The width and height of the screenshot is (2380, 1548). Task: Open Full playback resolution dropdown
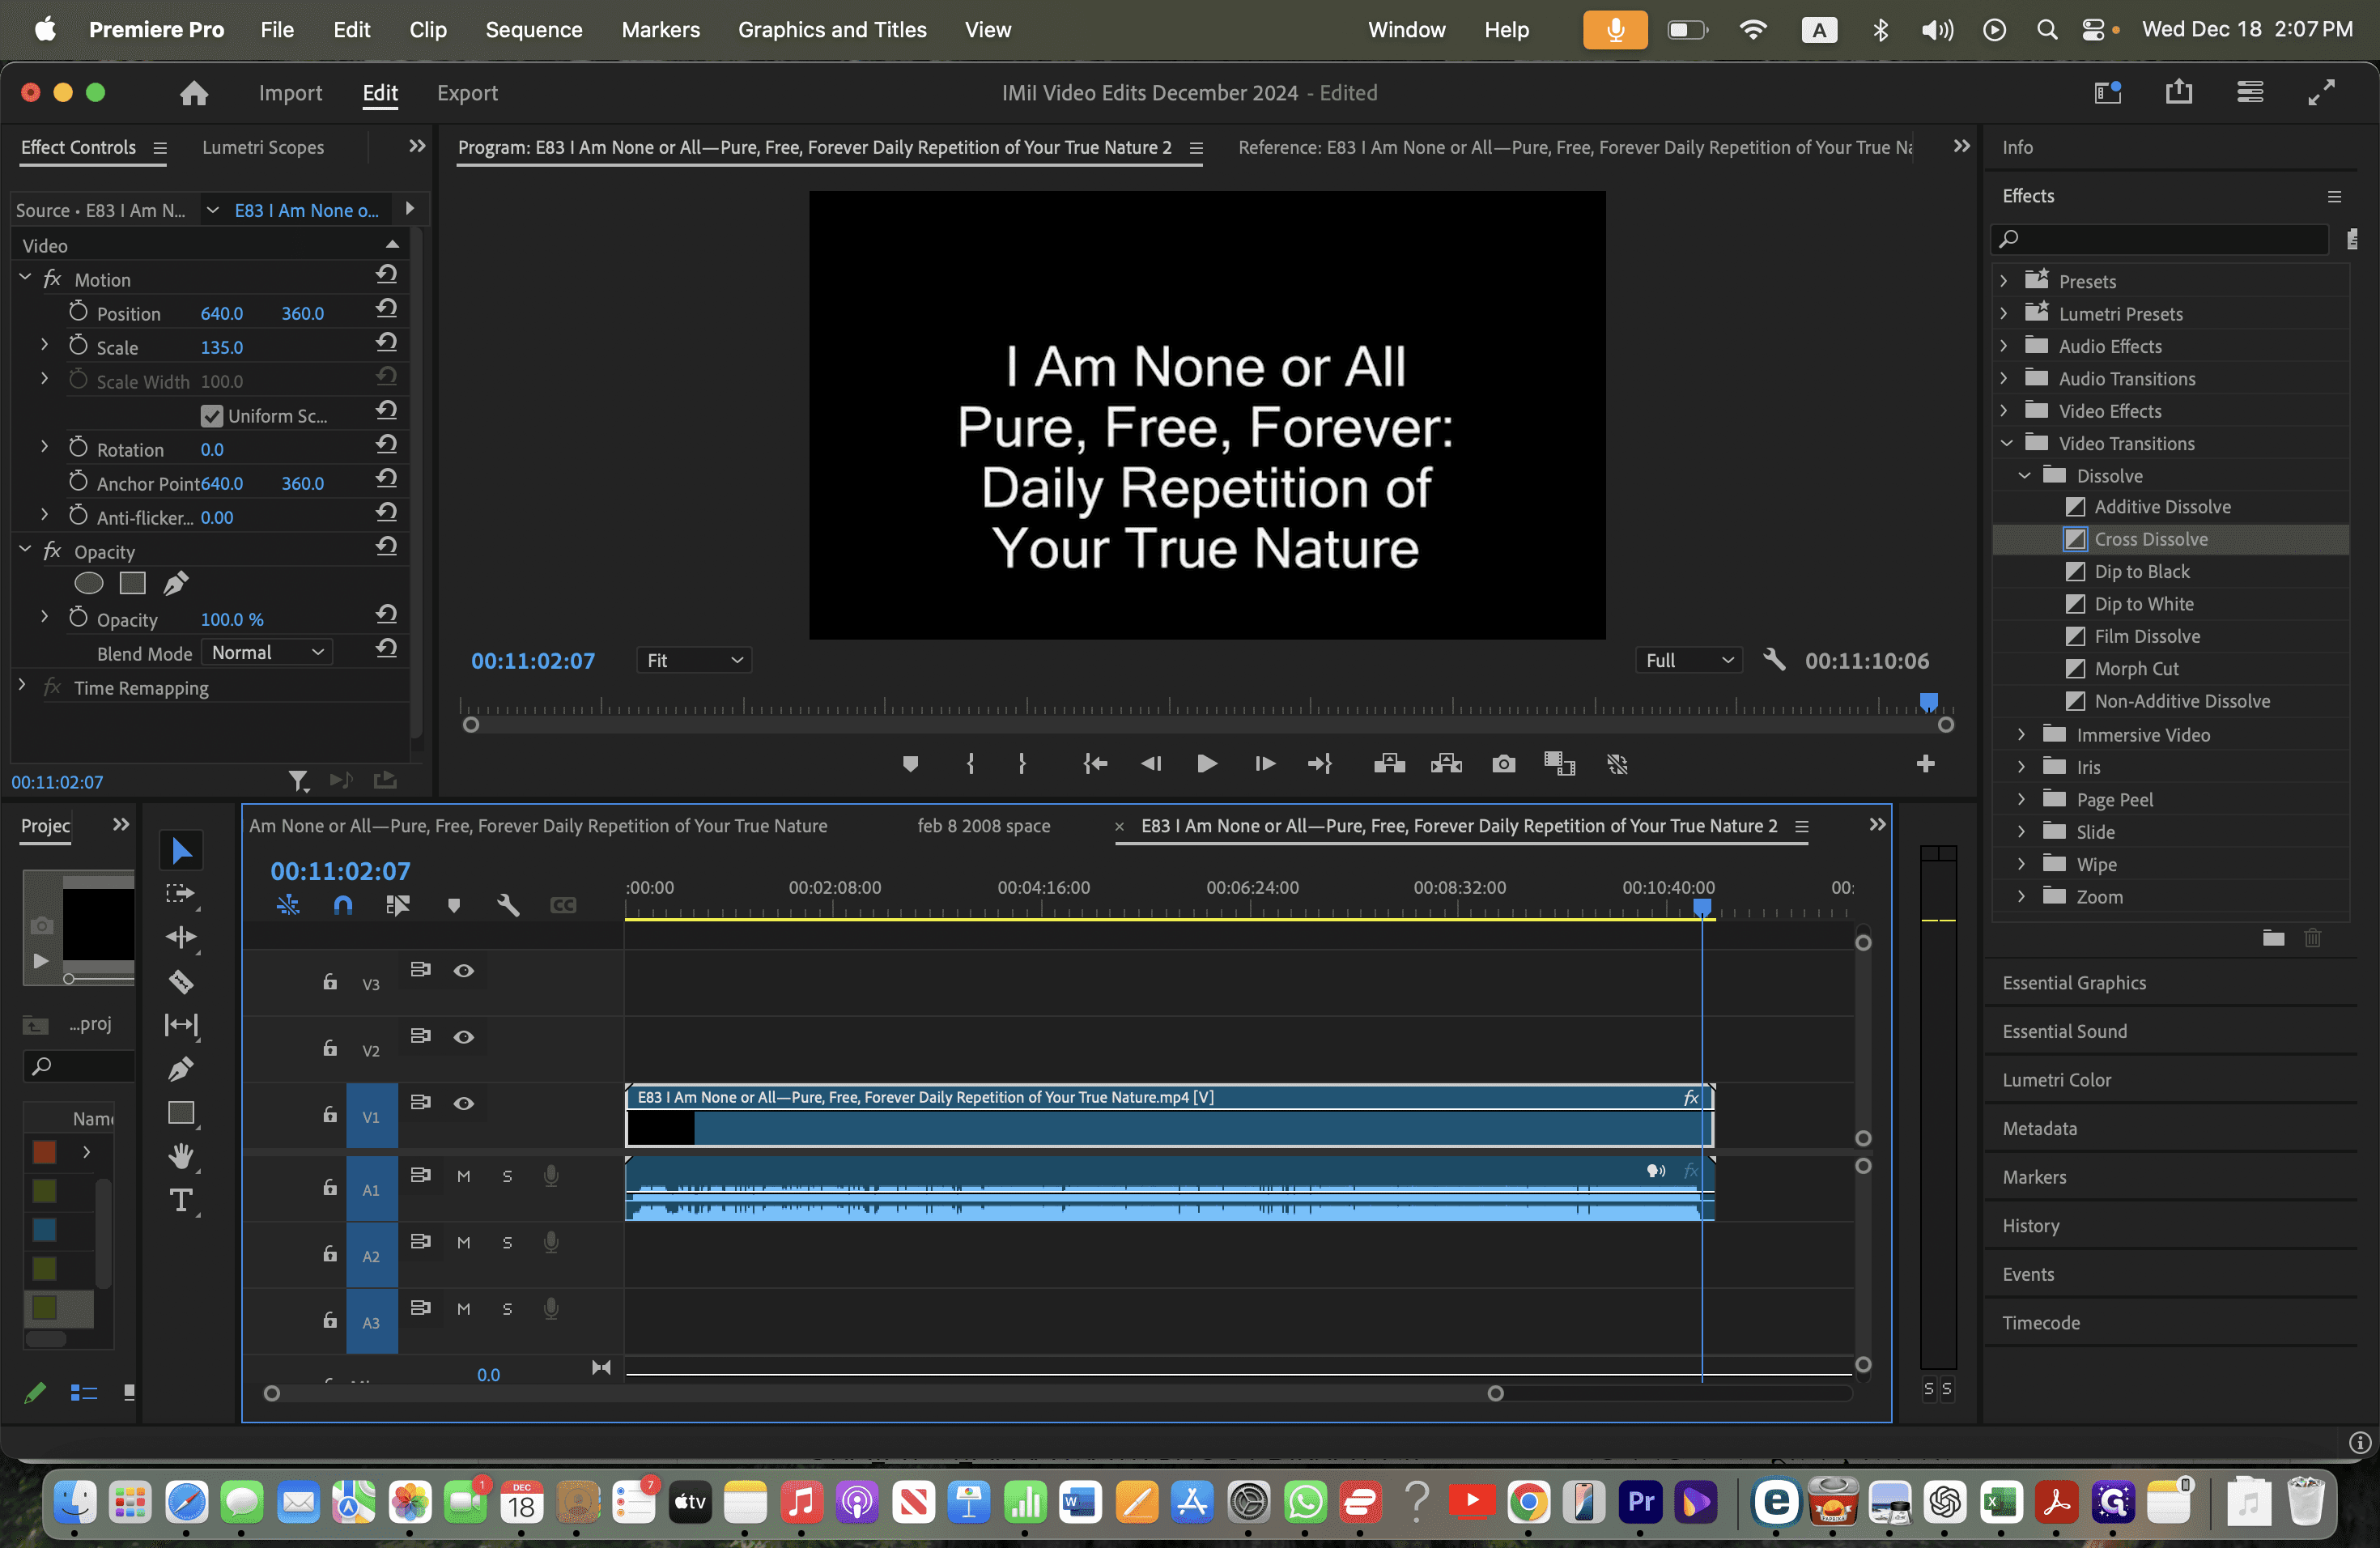[1688, 660]
